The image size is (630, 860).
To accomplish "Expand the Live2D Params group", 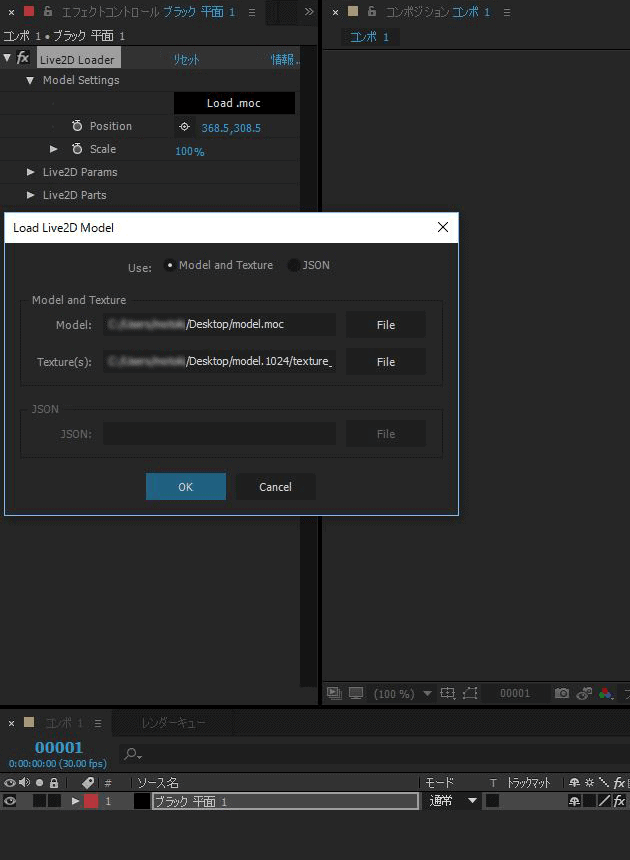I will pos(31,172).
